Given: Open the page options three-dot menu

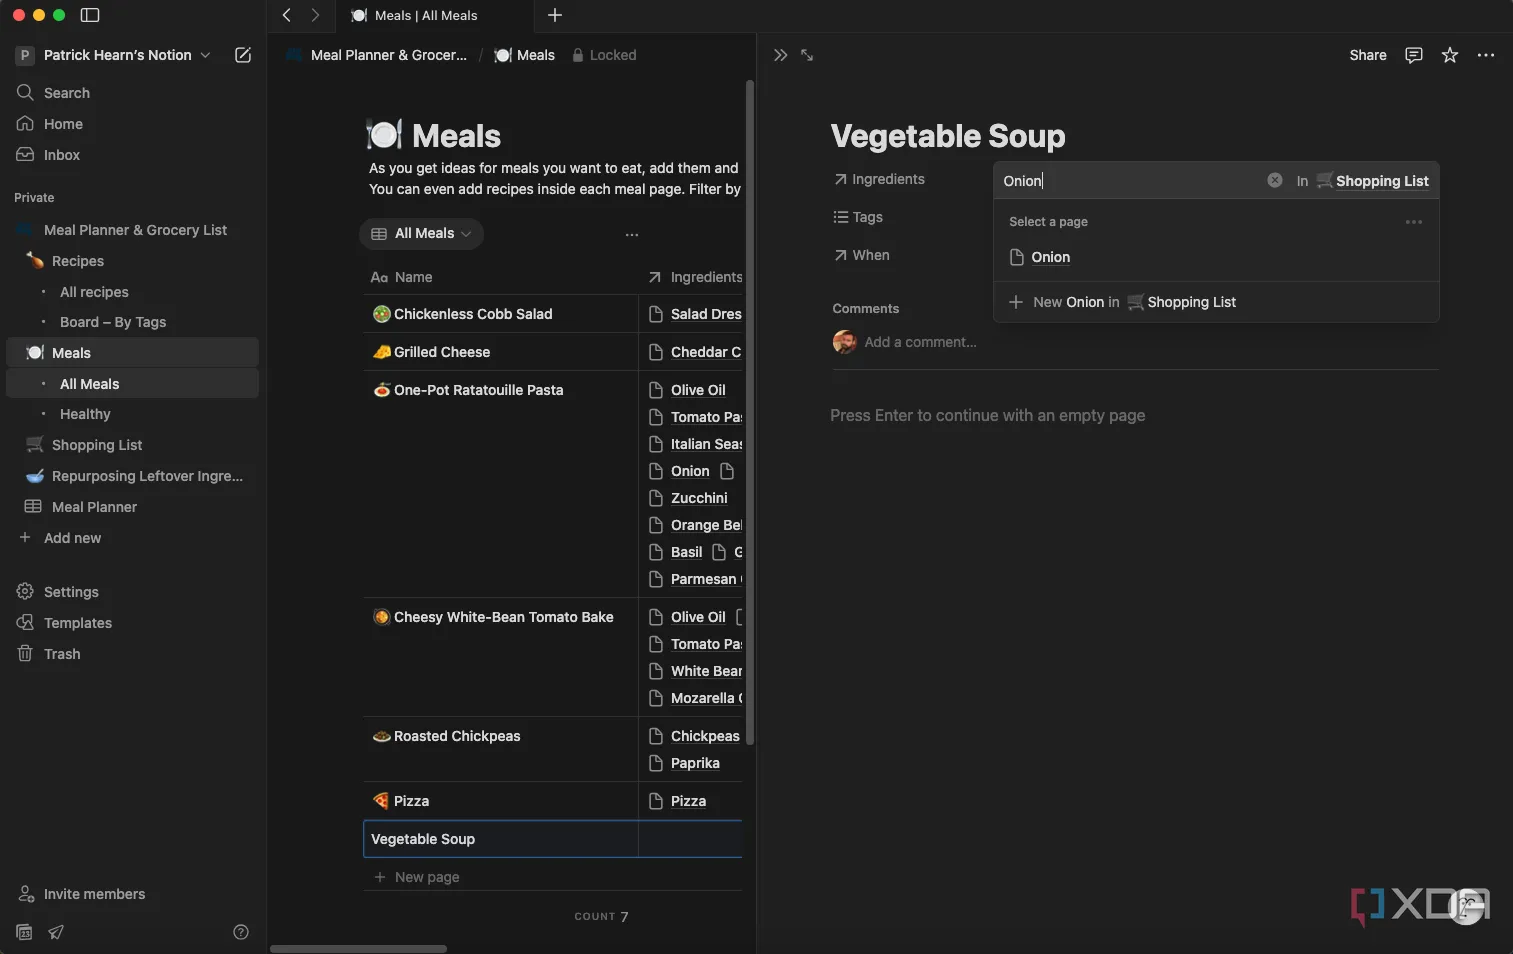Looking at the screenshot, I should (1486, 55).
